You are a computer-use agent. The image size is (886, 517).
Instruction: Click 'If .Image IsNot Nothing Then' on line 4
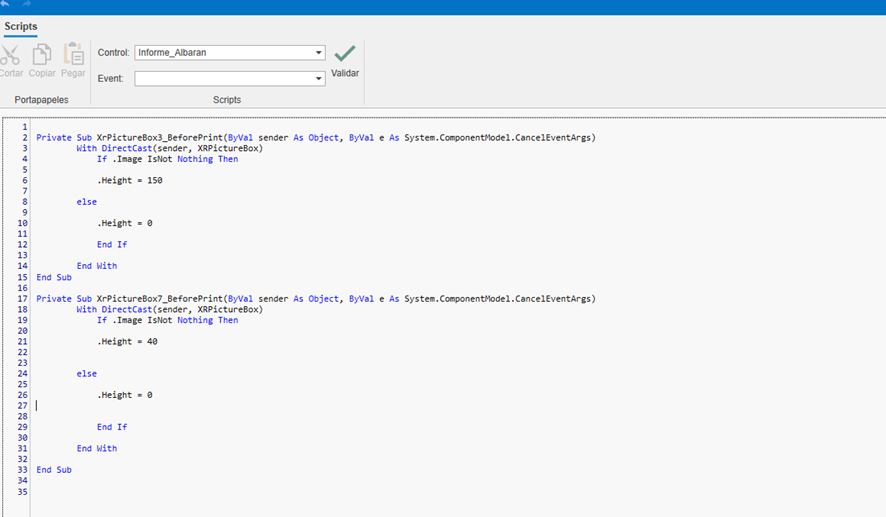pos(167,159)
